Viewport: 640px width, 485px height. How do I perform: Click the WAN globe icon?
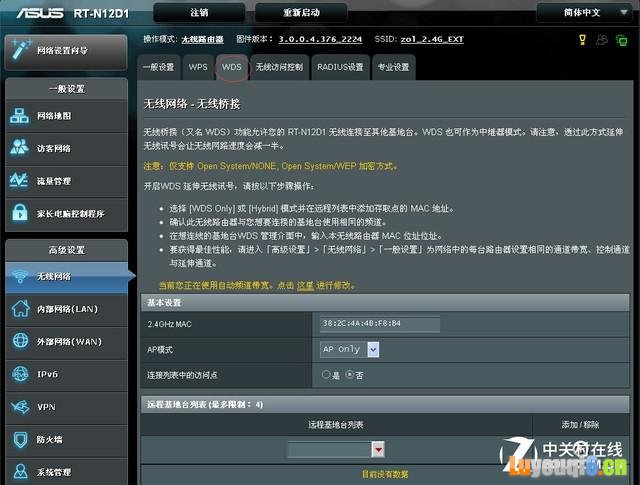coord(20,341)
